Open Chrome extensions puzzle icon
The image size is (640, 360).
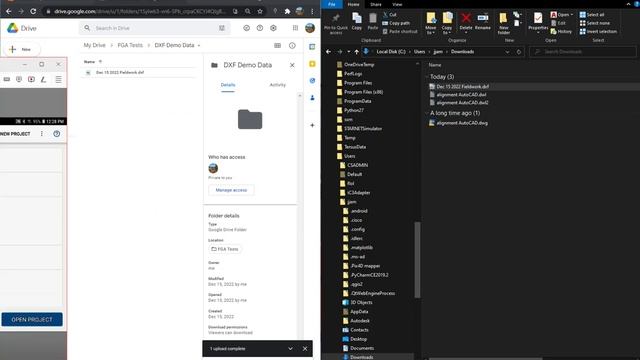click(287, 11)
